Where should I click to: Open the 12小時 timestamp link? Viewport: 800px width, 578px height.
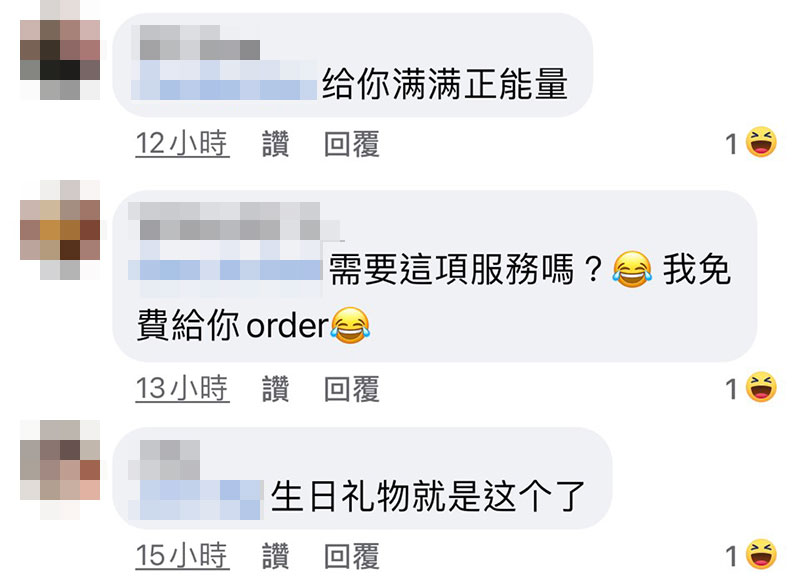(182, 143)
